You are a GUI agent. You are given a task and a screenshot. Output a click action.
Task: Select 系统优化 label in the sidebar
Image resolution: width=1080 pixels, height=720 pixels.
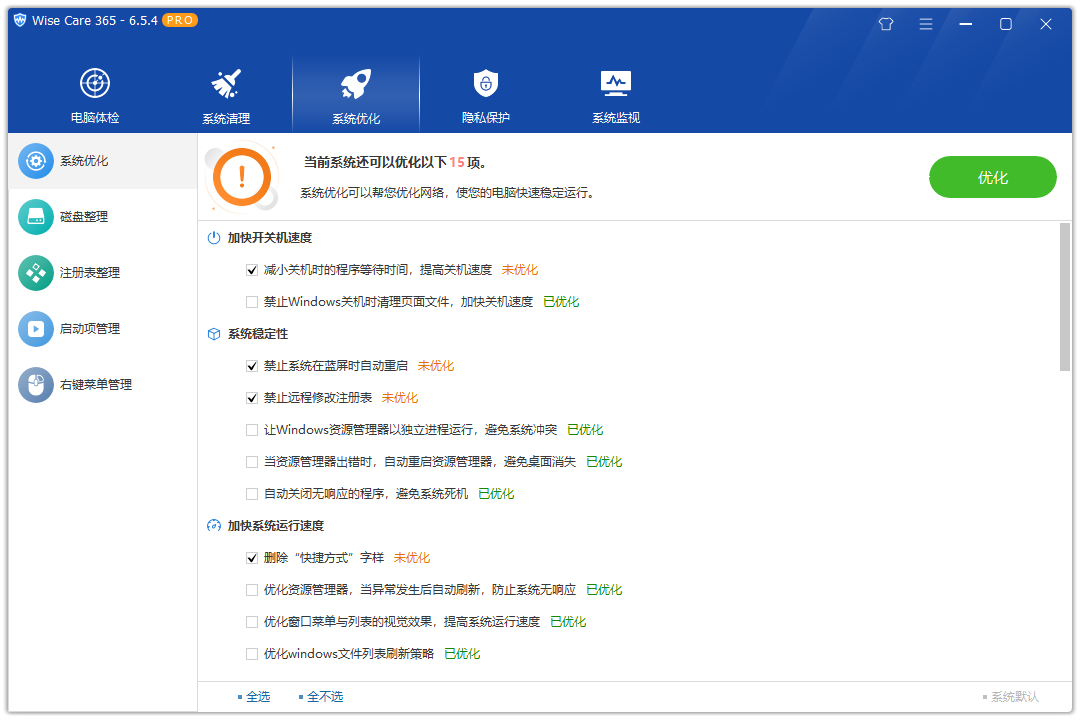[x=84, y=161]
